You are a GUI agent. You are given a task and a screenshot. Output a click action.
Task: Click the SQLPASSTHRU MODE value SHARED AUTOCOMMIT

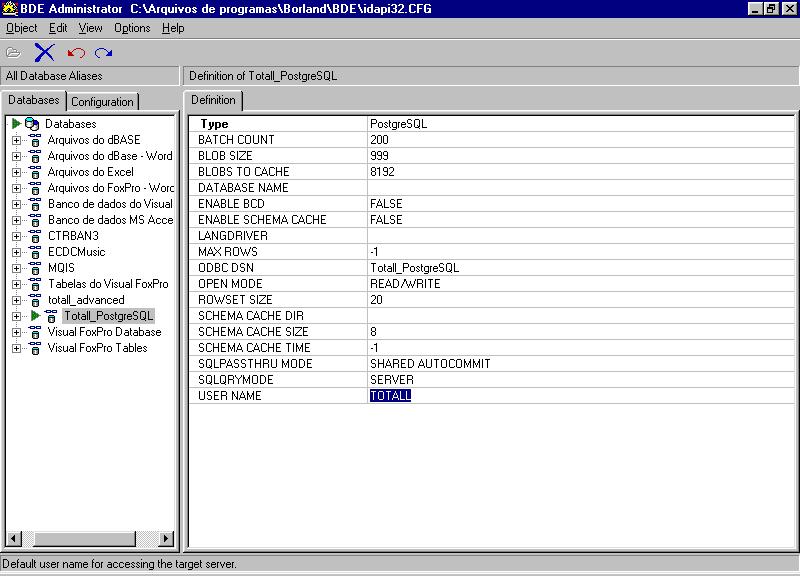point(430,364)
